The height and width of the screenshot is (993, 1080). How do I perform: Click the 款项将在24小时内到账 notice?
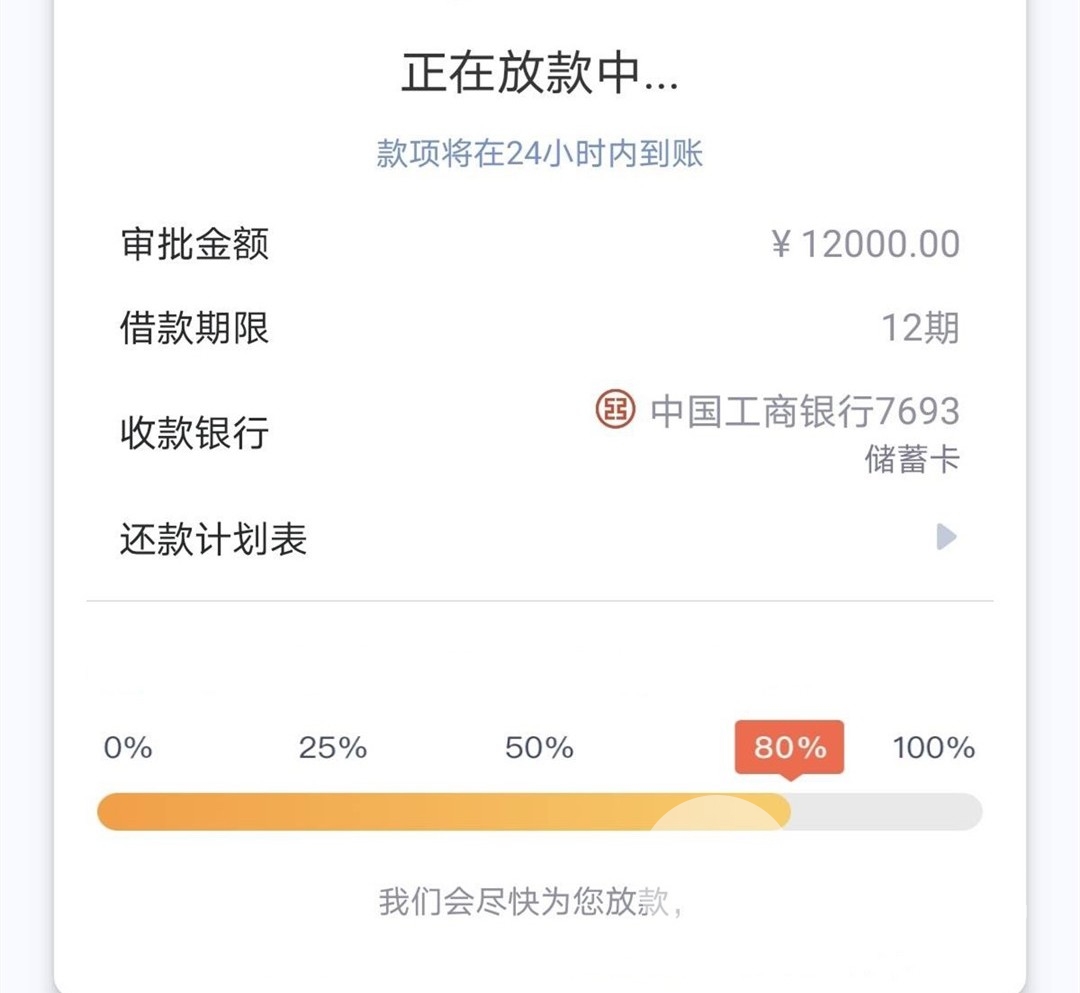pos(539,154)
